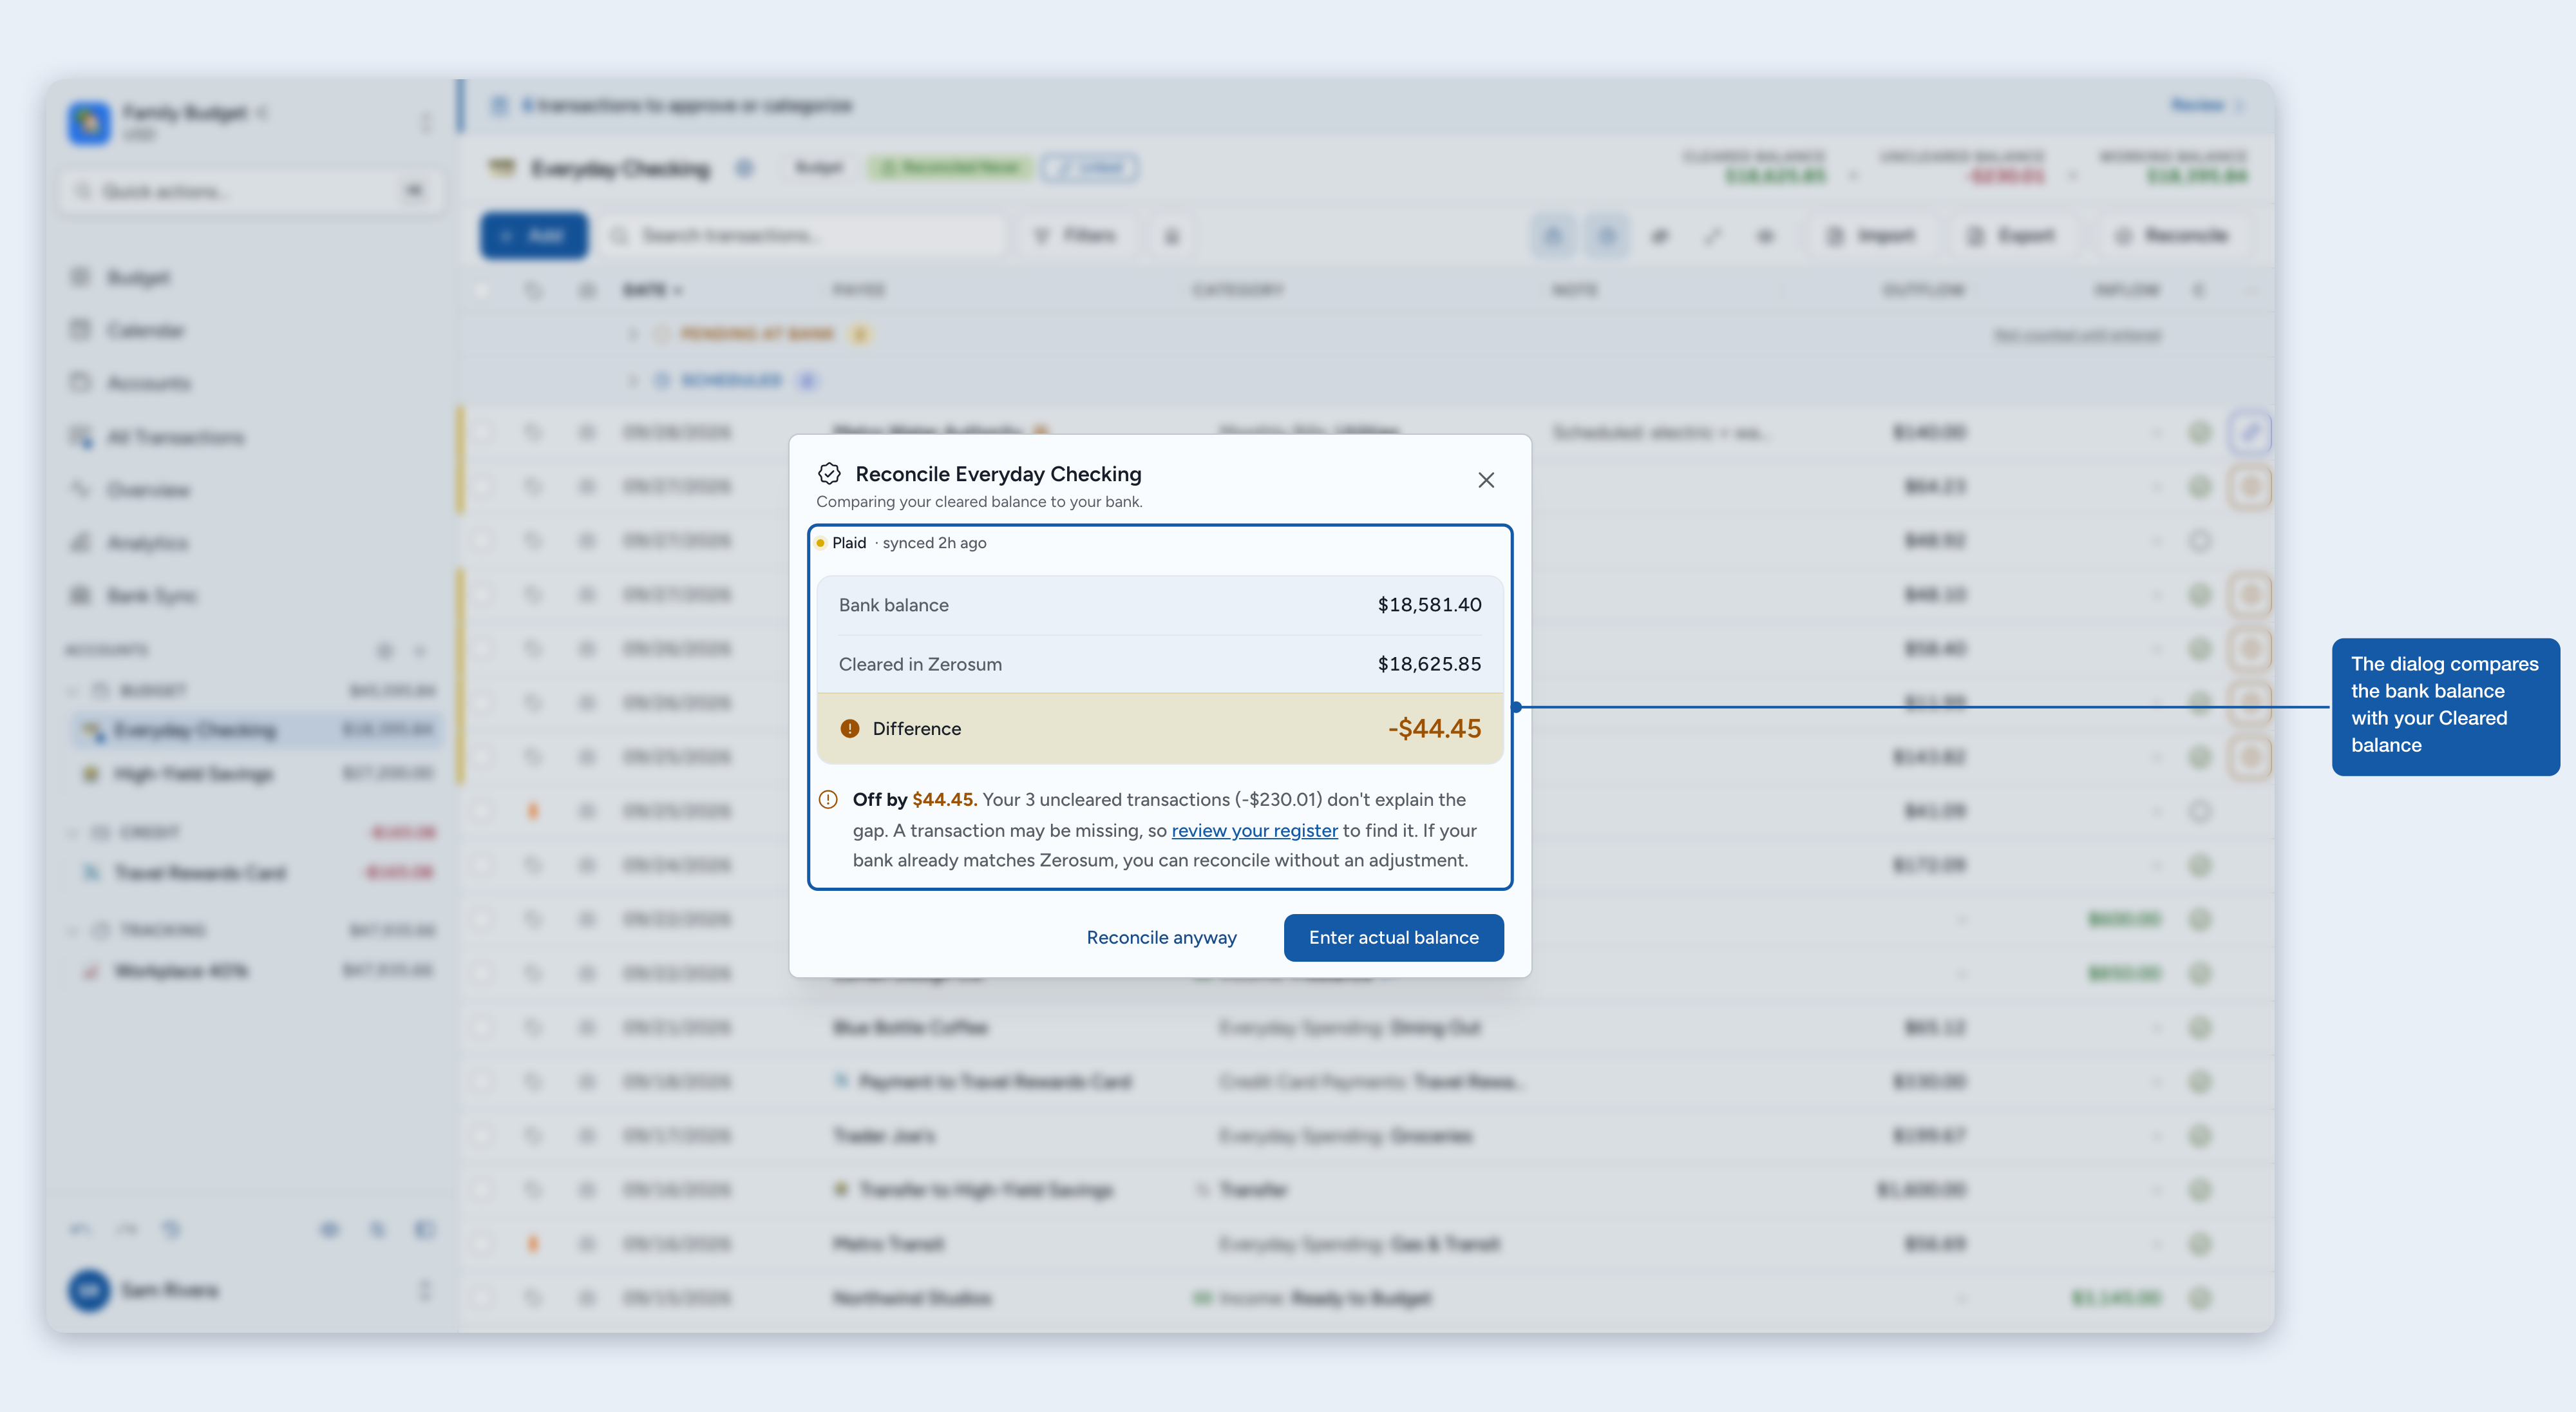Focus the Search transactions field

point(803,235)
